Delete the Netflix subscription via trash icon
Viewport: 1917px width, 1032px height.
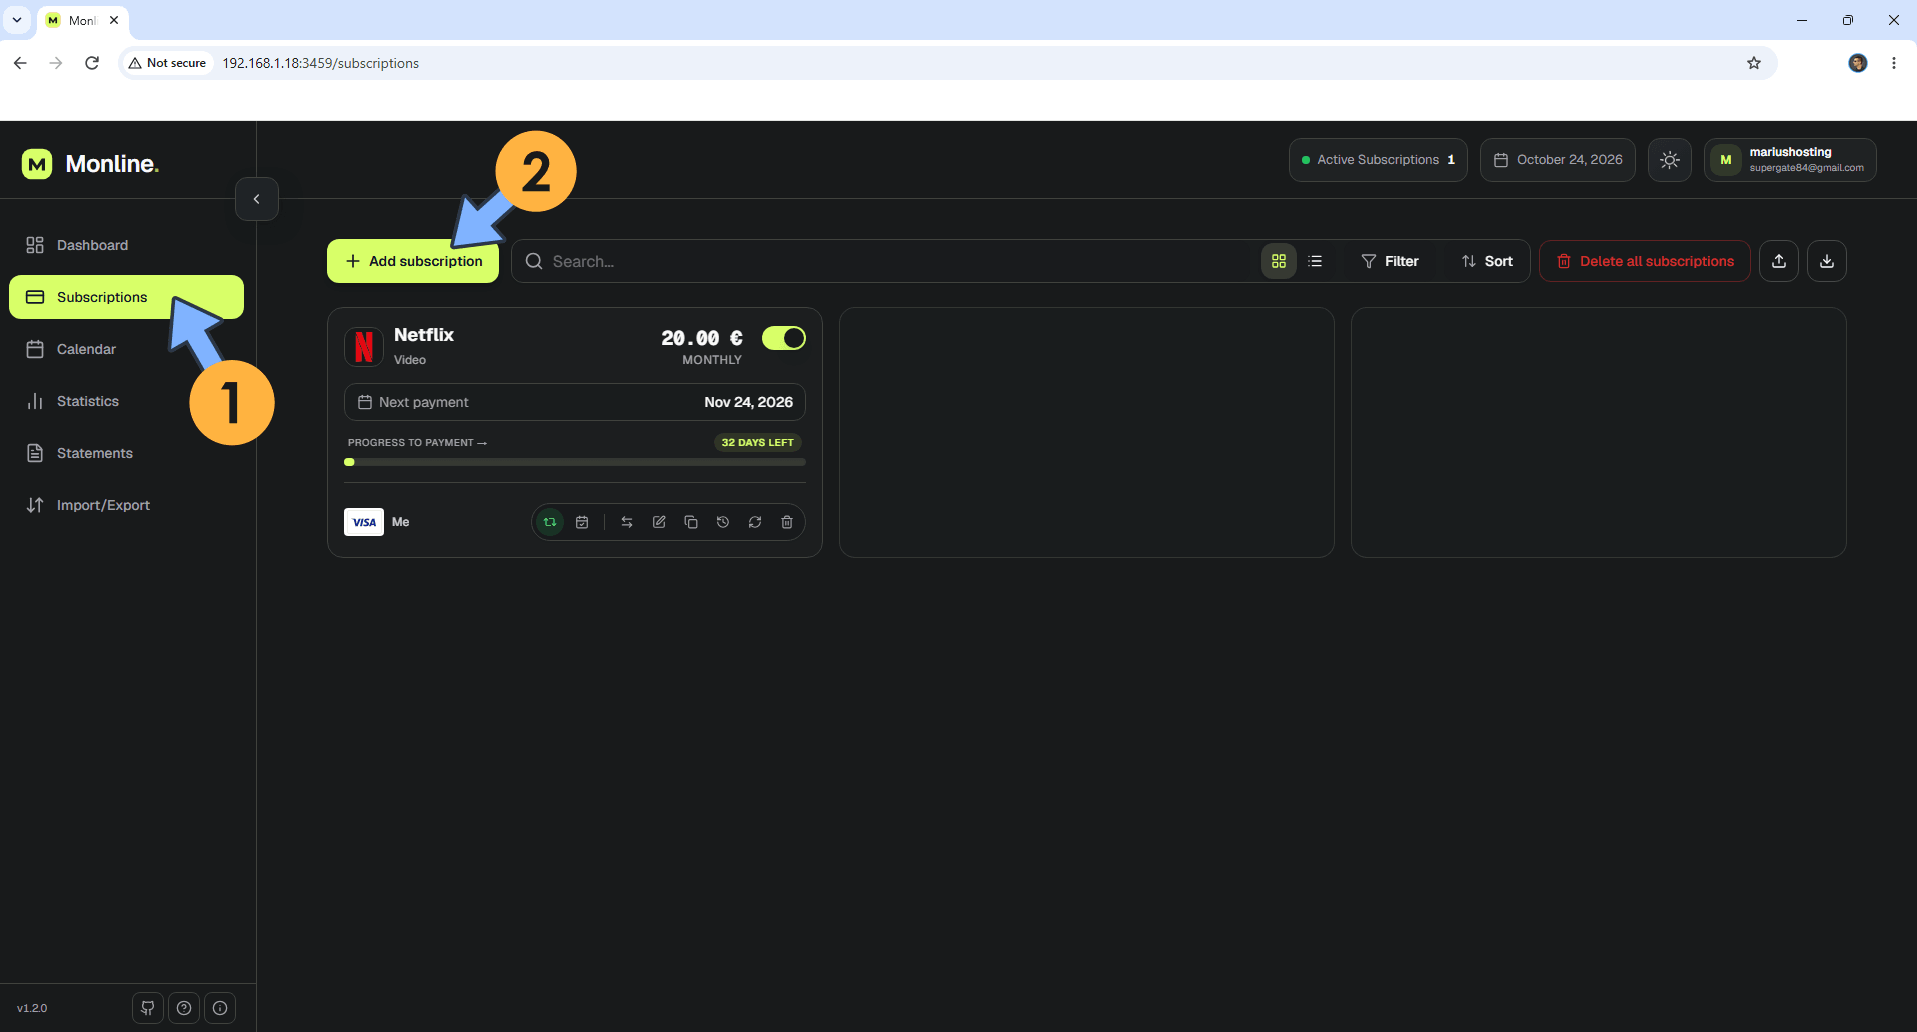pyautogui.click(x=787, y=522)
